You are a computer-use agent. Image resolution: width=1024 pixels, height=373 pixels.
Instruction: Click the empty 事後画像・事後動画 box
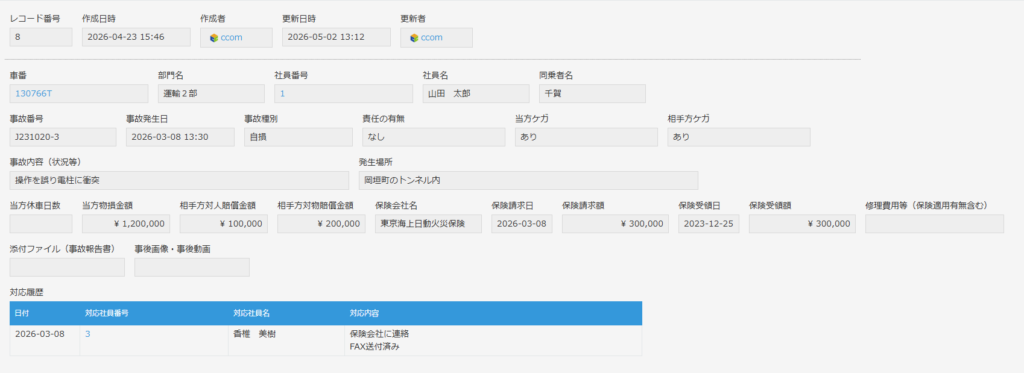[x=192, y=267]
